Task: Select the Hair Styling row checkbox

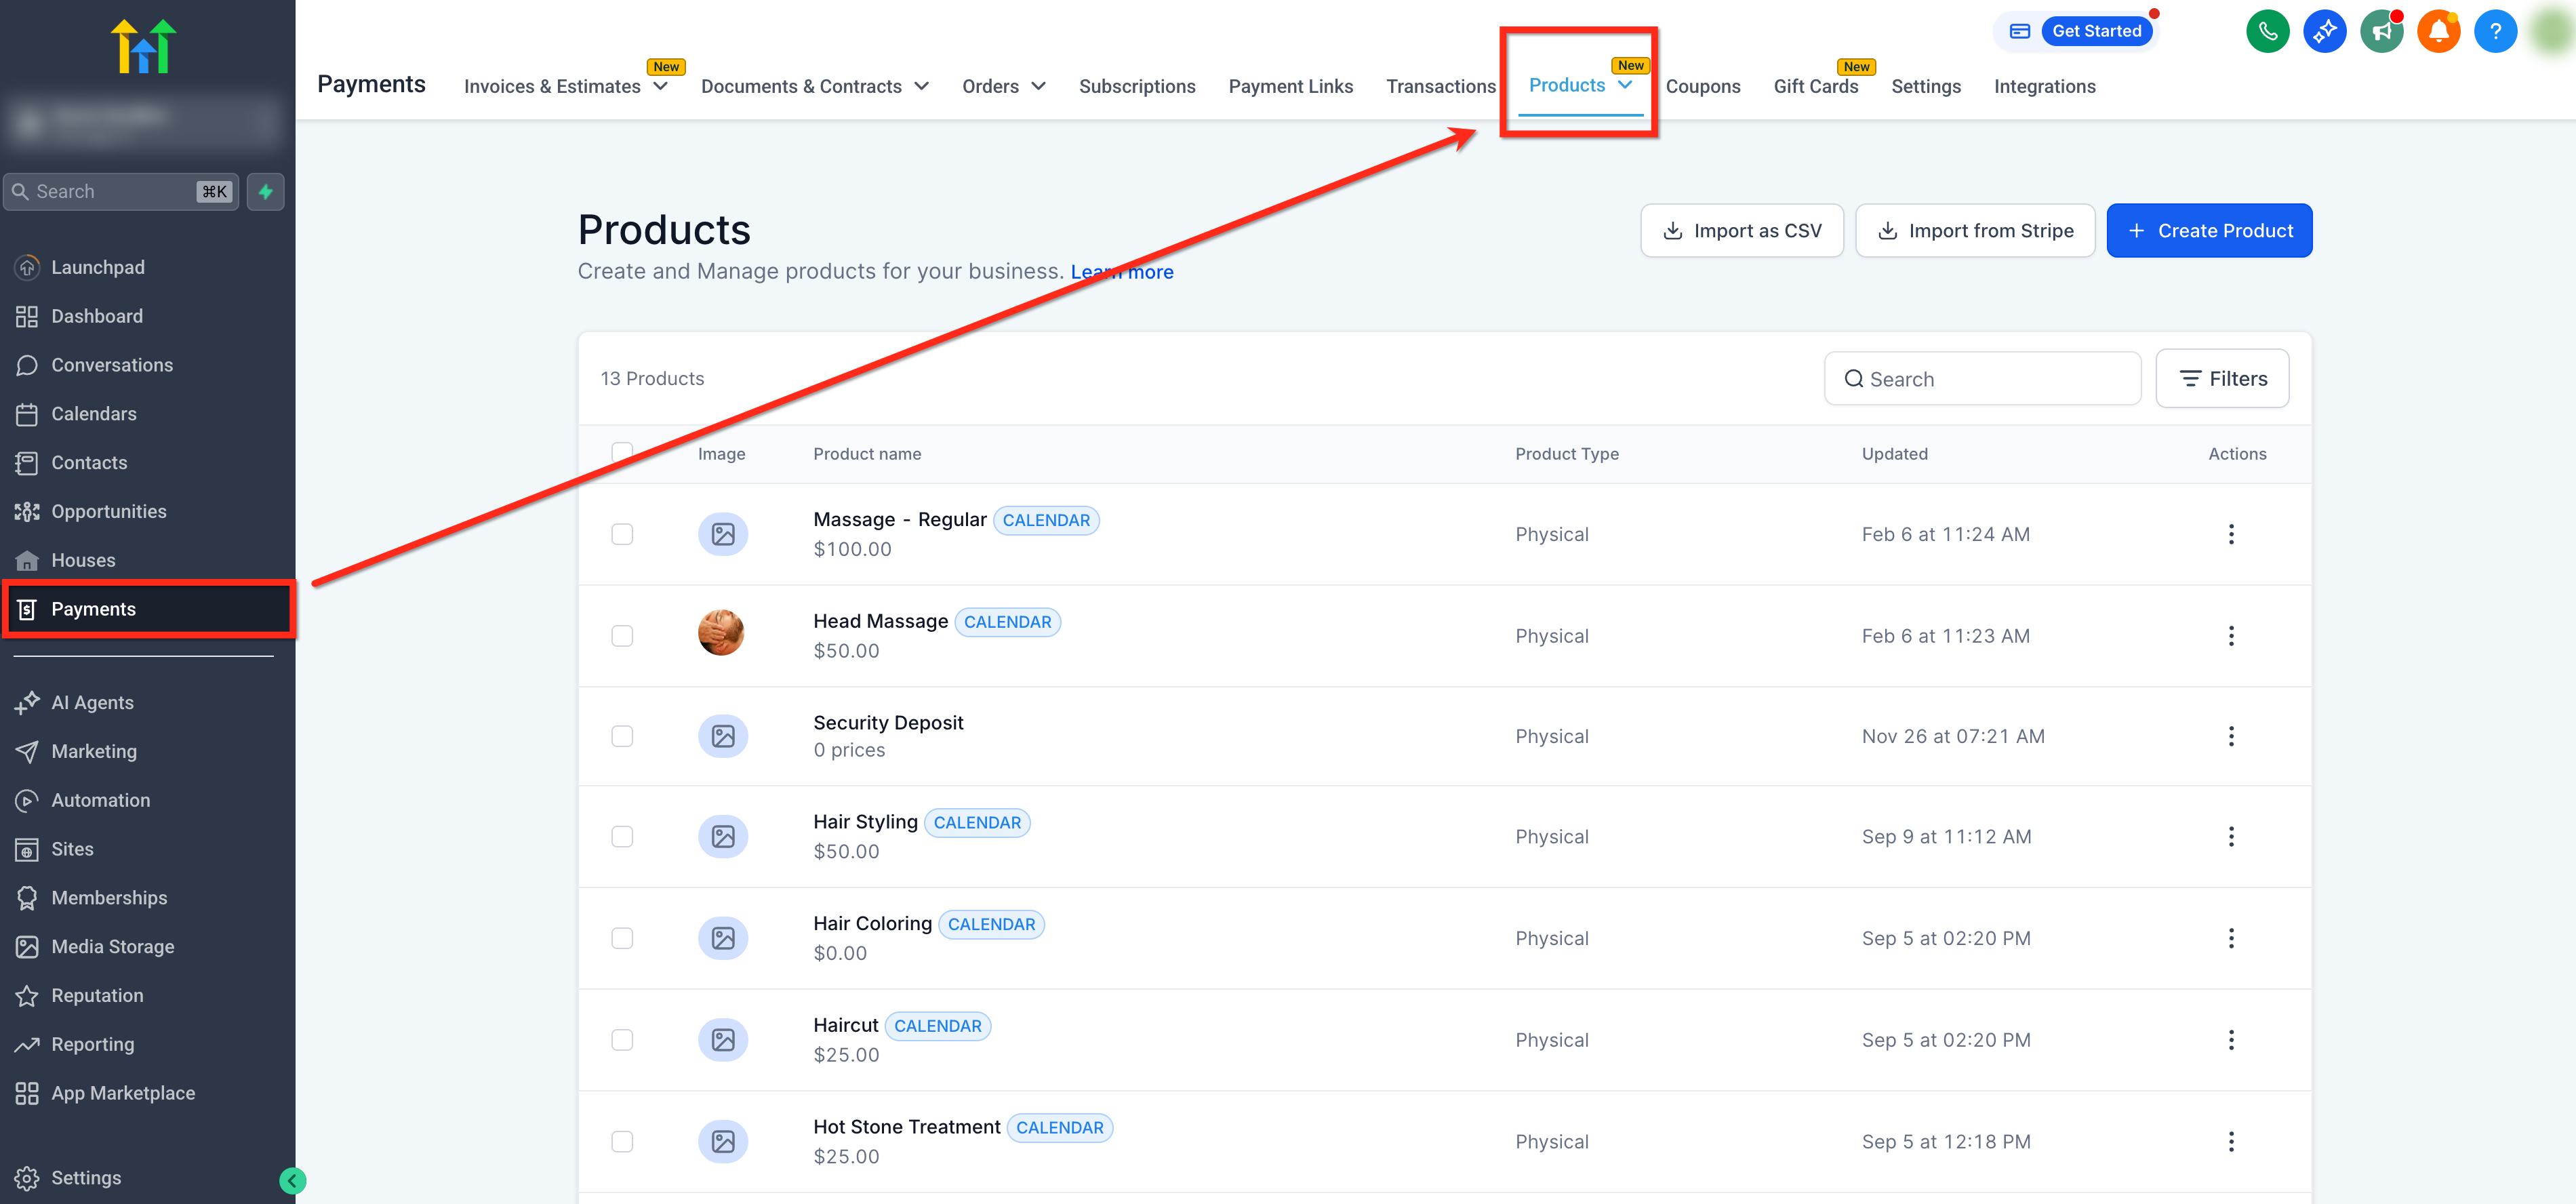Action: (x=622, y=836)
